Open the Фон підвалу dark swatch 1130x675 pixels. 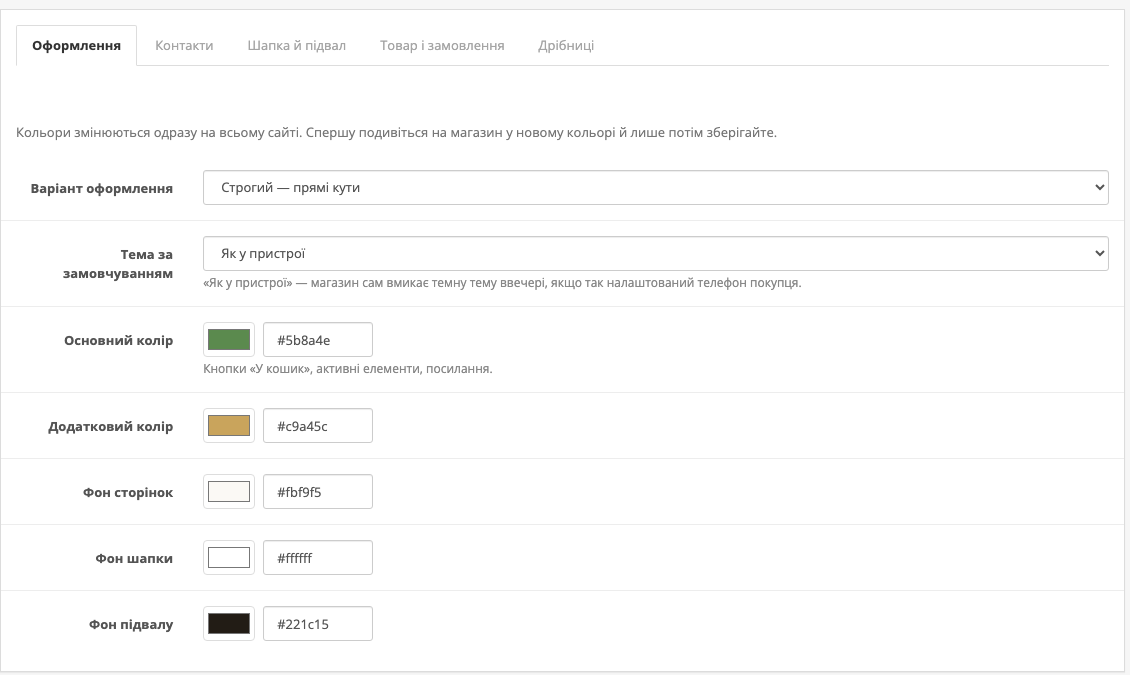(229, 624)
